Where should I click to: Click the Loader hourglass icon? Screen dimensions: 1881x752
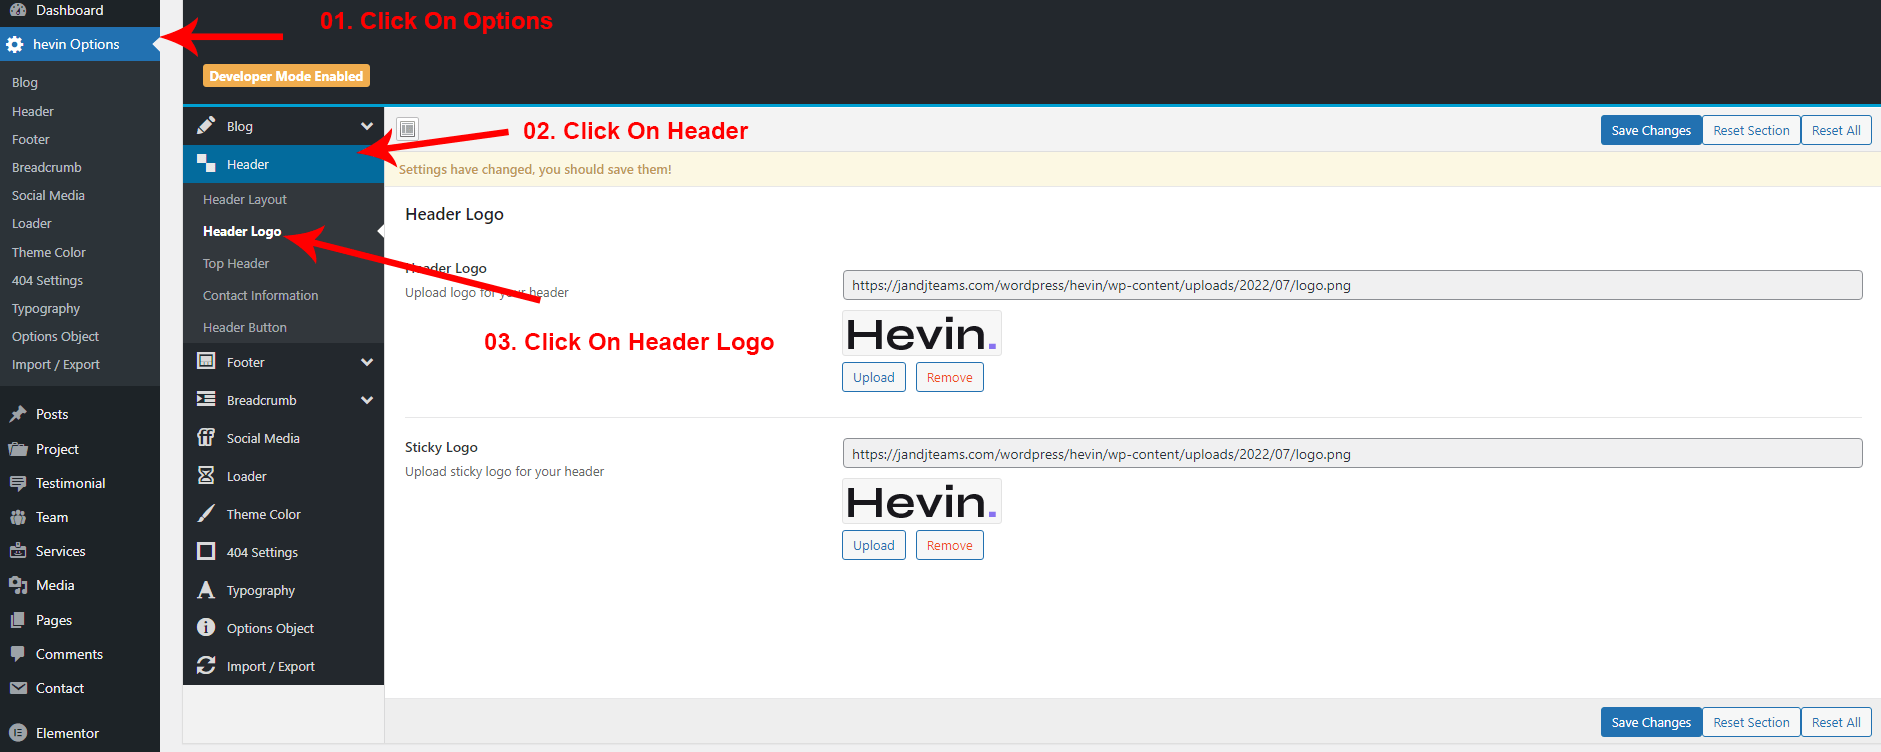pos(206,476)
